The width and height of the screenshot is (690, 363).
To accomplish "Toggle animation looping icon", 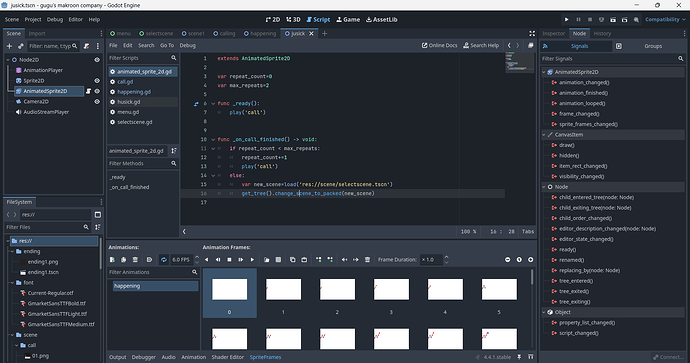I will [164, 260].
